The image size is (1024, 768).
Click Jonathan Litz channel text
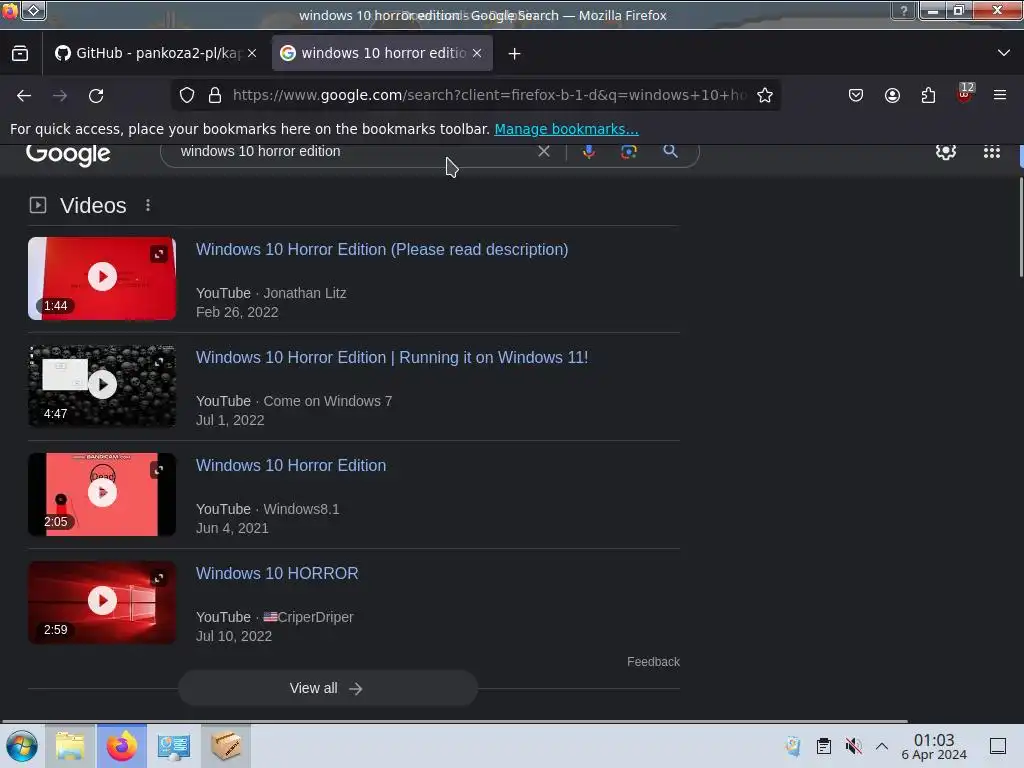click(x=304, y=293)
